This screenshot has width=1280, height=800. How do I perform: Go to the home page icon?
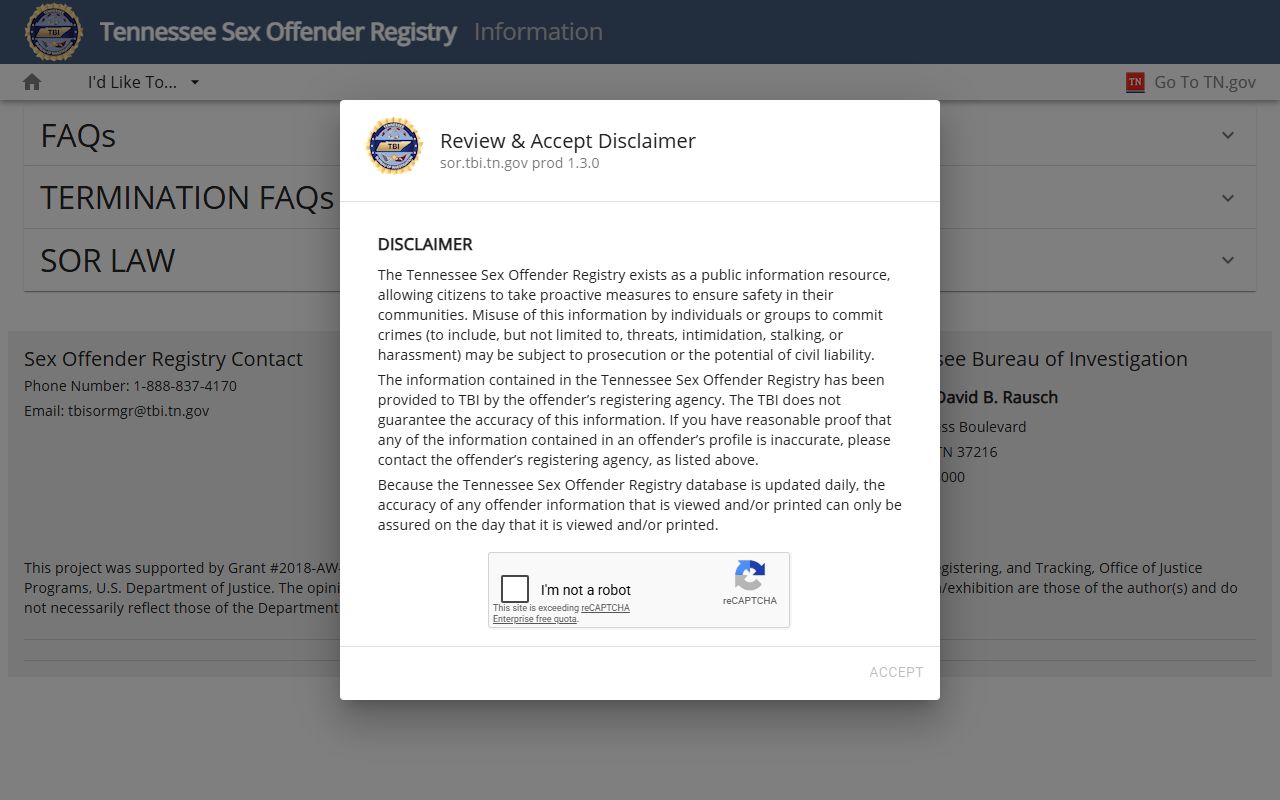click(x=32, y=82)
